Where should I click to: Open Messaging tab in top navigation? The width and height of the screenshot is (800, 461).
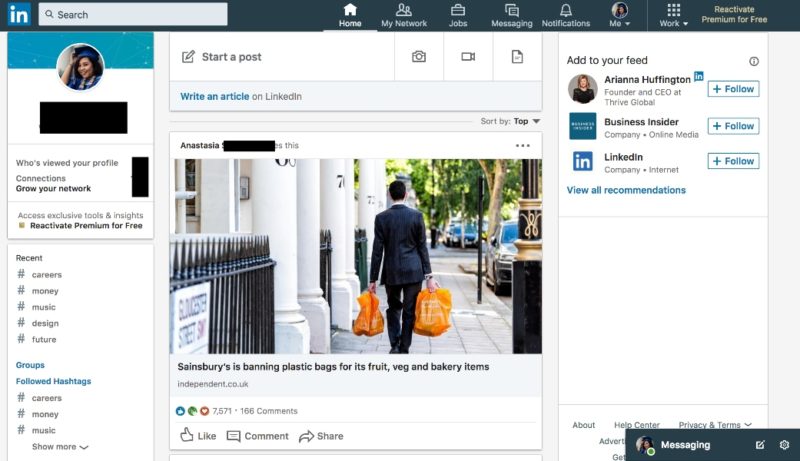point(512,15)
